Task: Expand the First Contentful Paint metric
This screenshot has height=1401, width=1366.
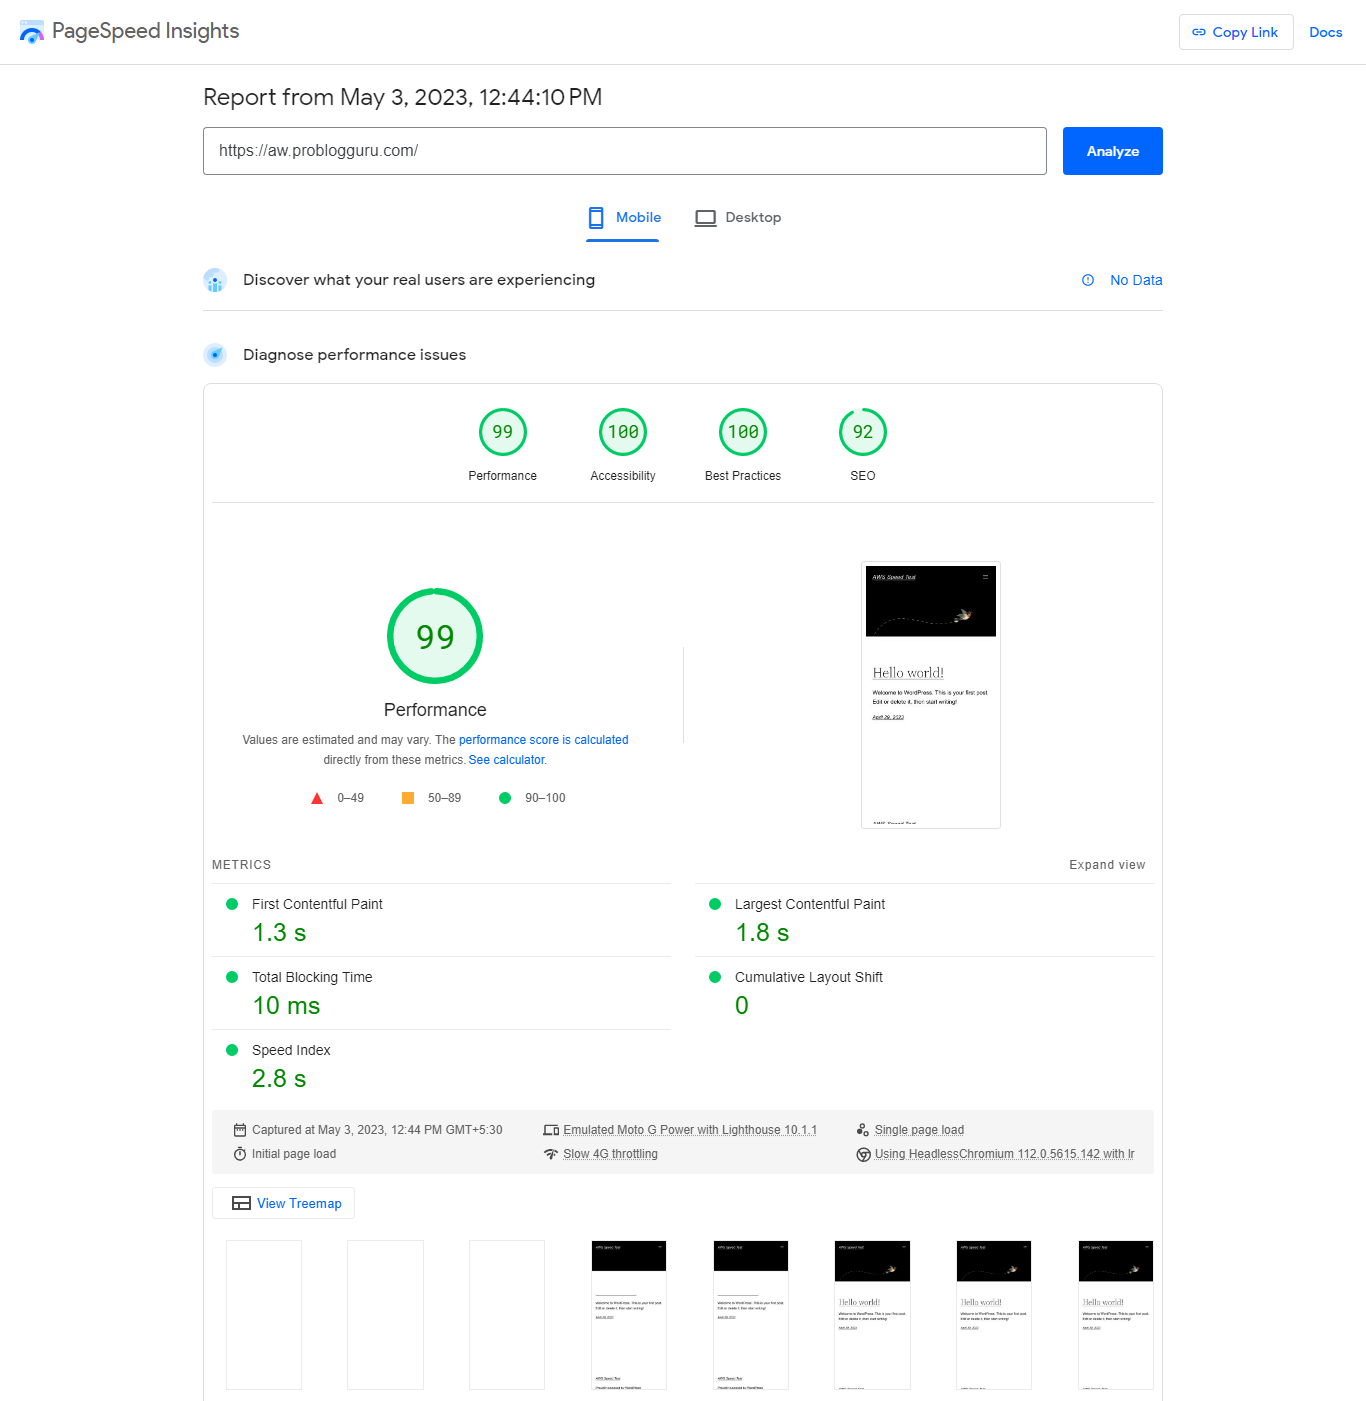Action: click(317, 904)
